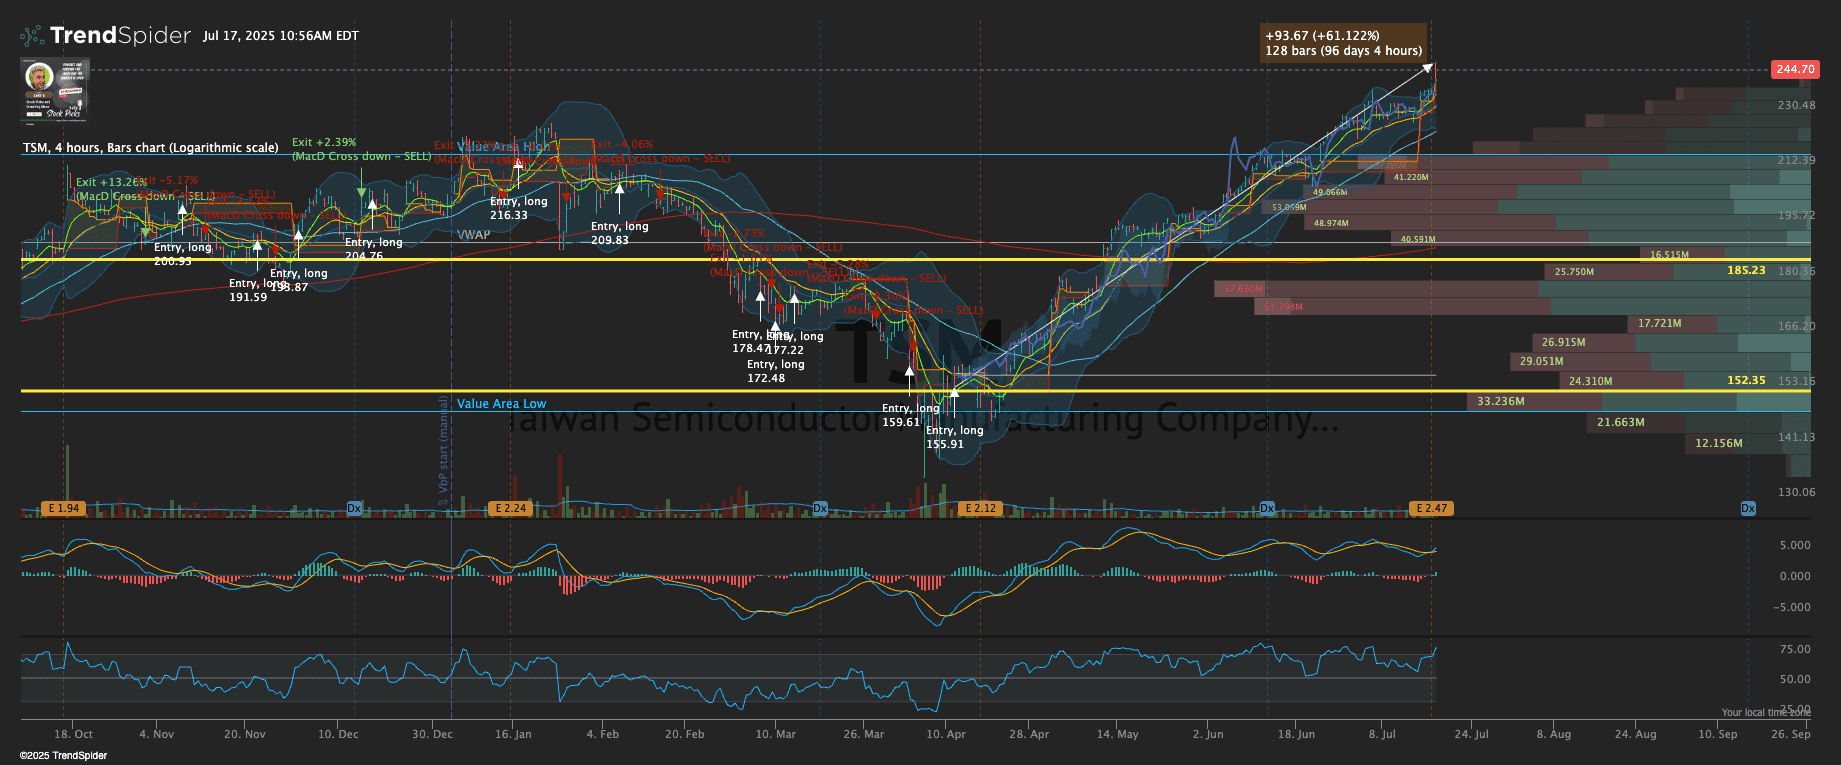The height and width of the screenshot is (765, 1841).
Task: Click the Entry, long 172.48 annotation
Action: click(x=776, y=371)
